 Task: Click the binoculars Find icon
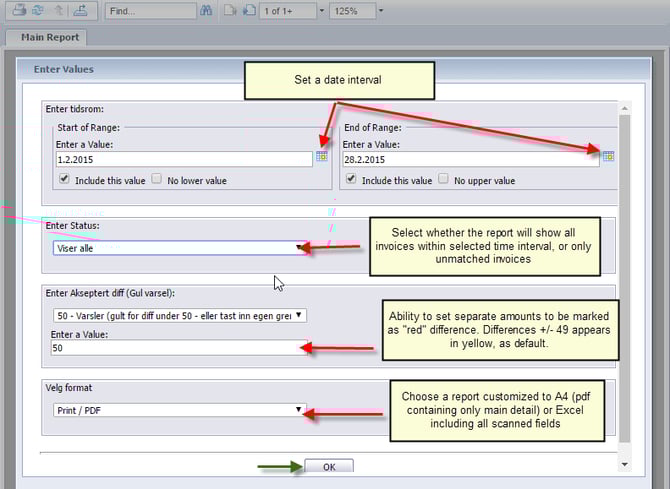click(206, 10)
